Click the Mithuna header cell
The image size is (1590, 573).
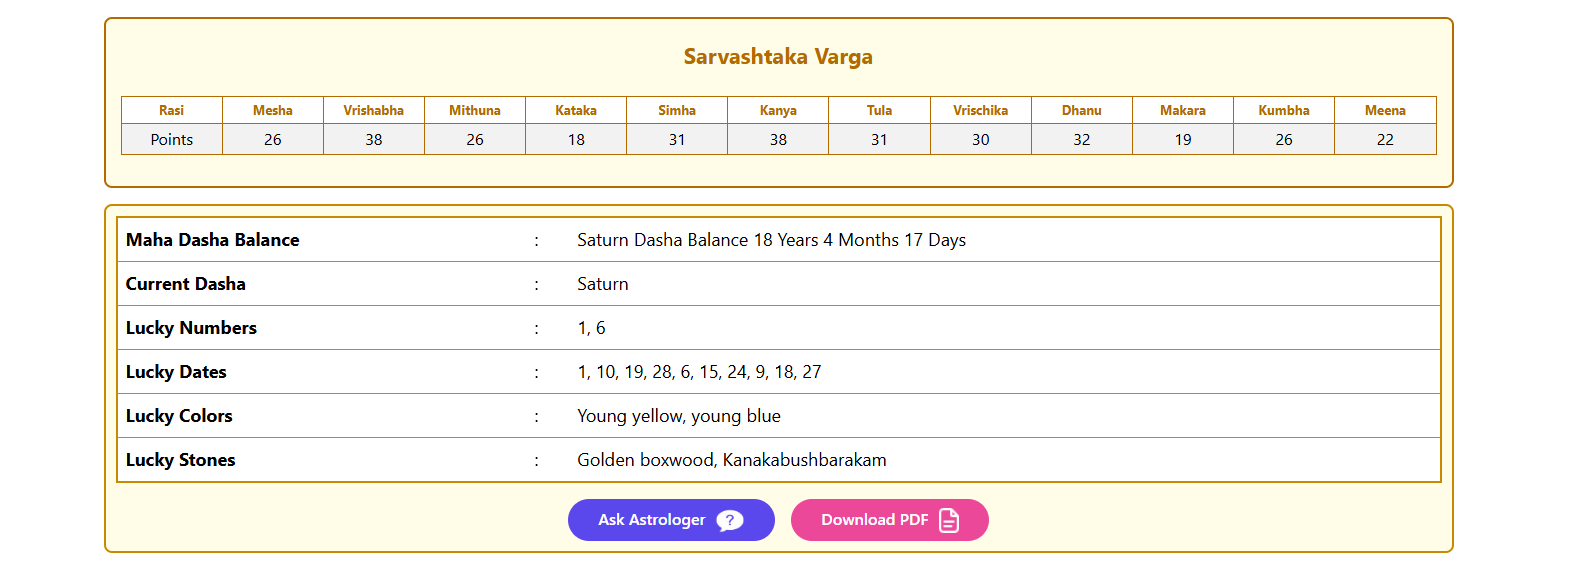475,110
